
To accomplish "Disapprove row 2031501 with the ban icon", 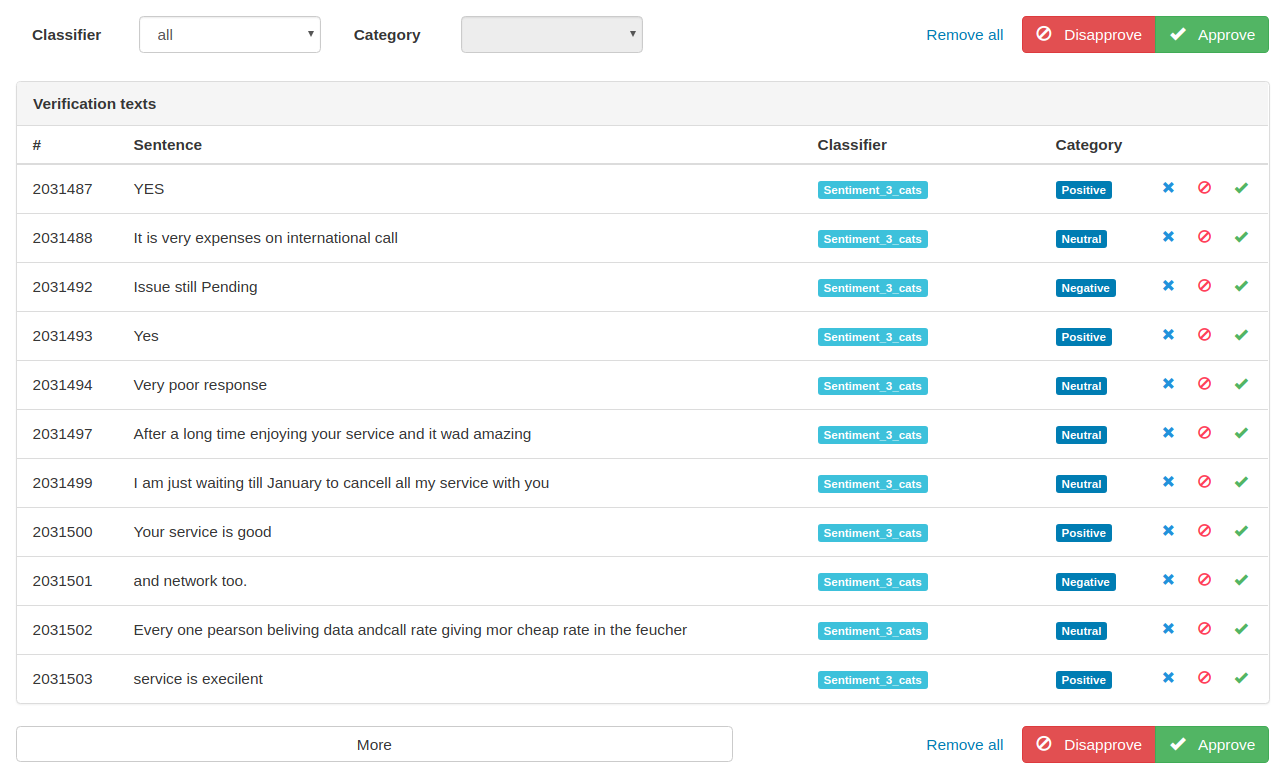I will coord(1204,580).
